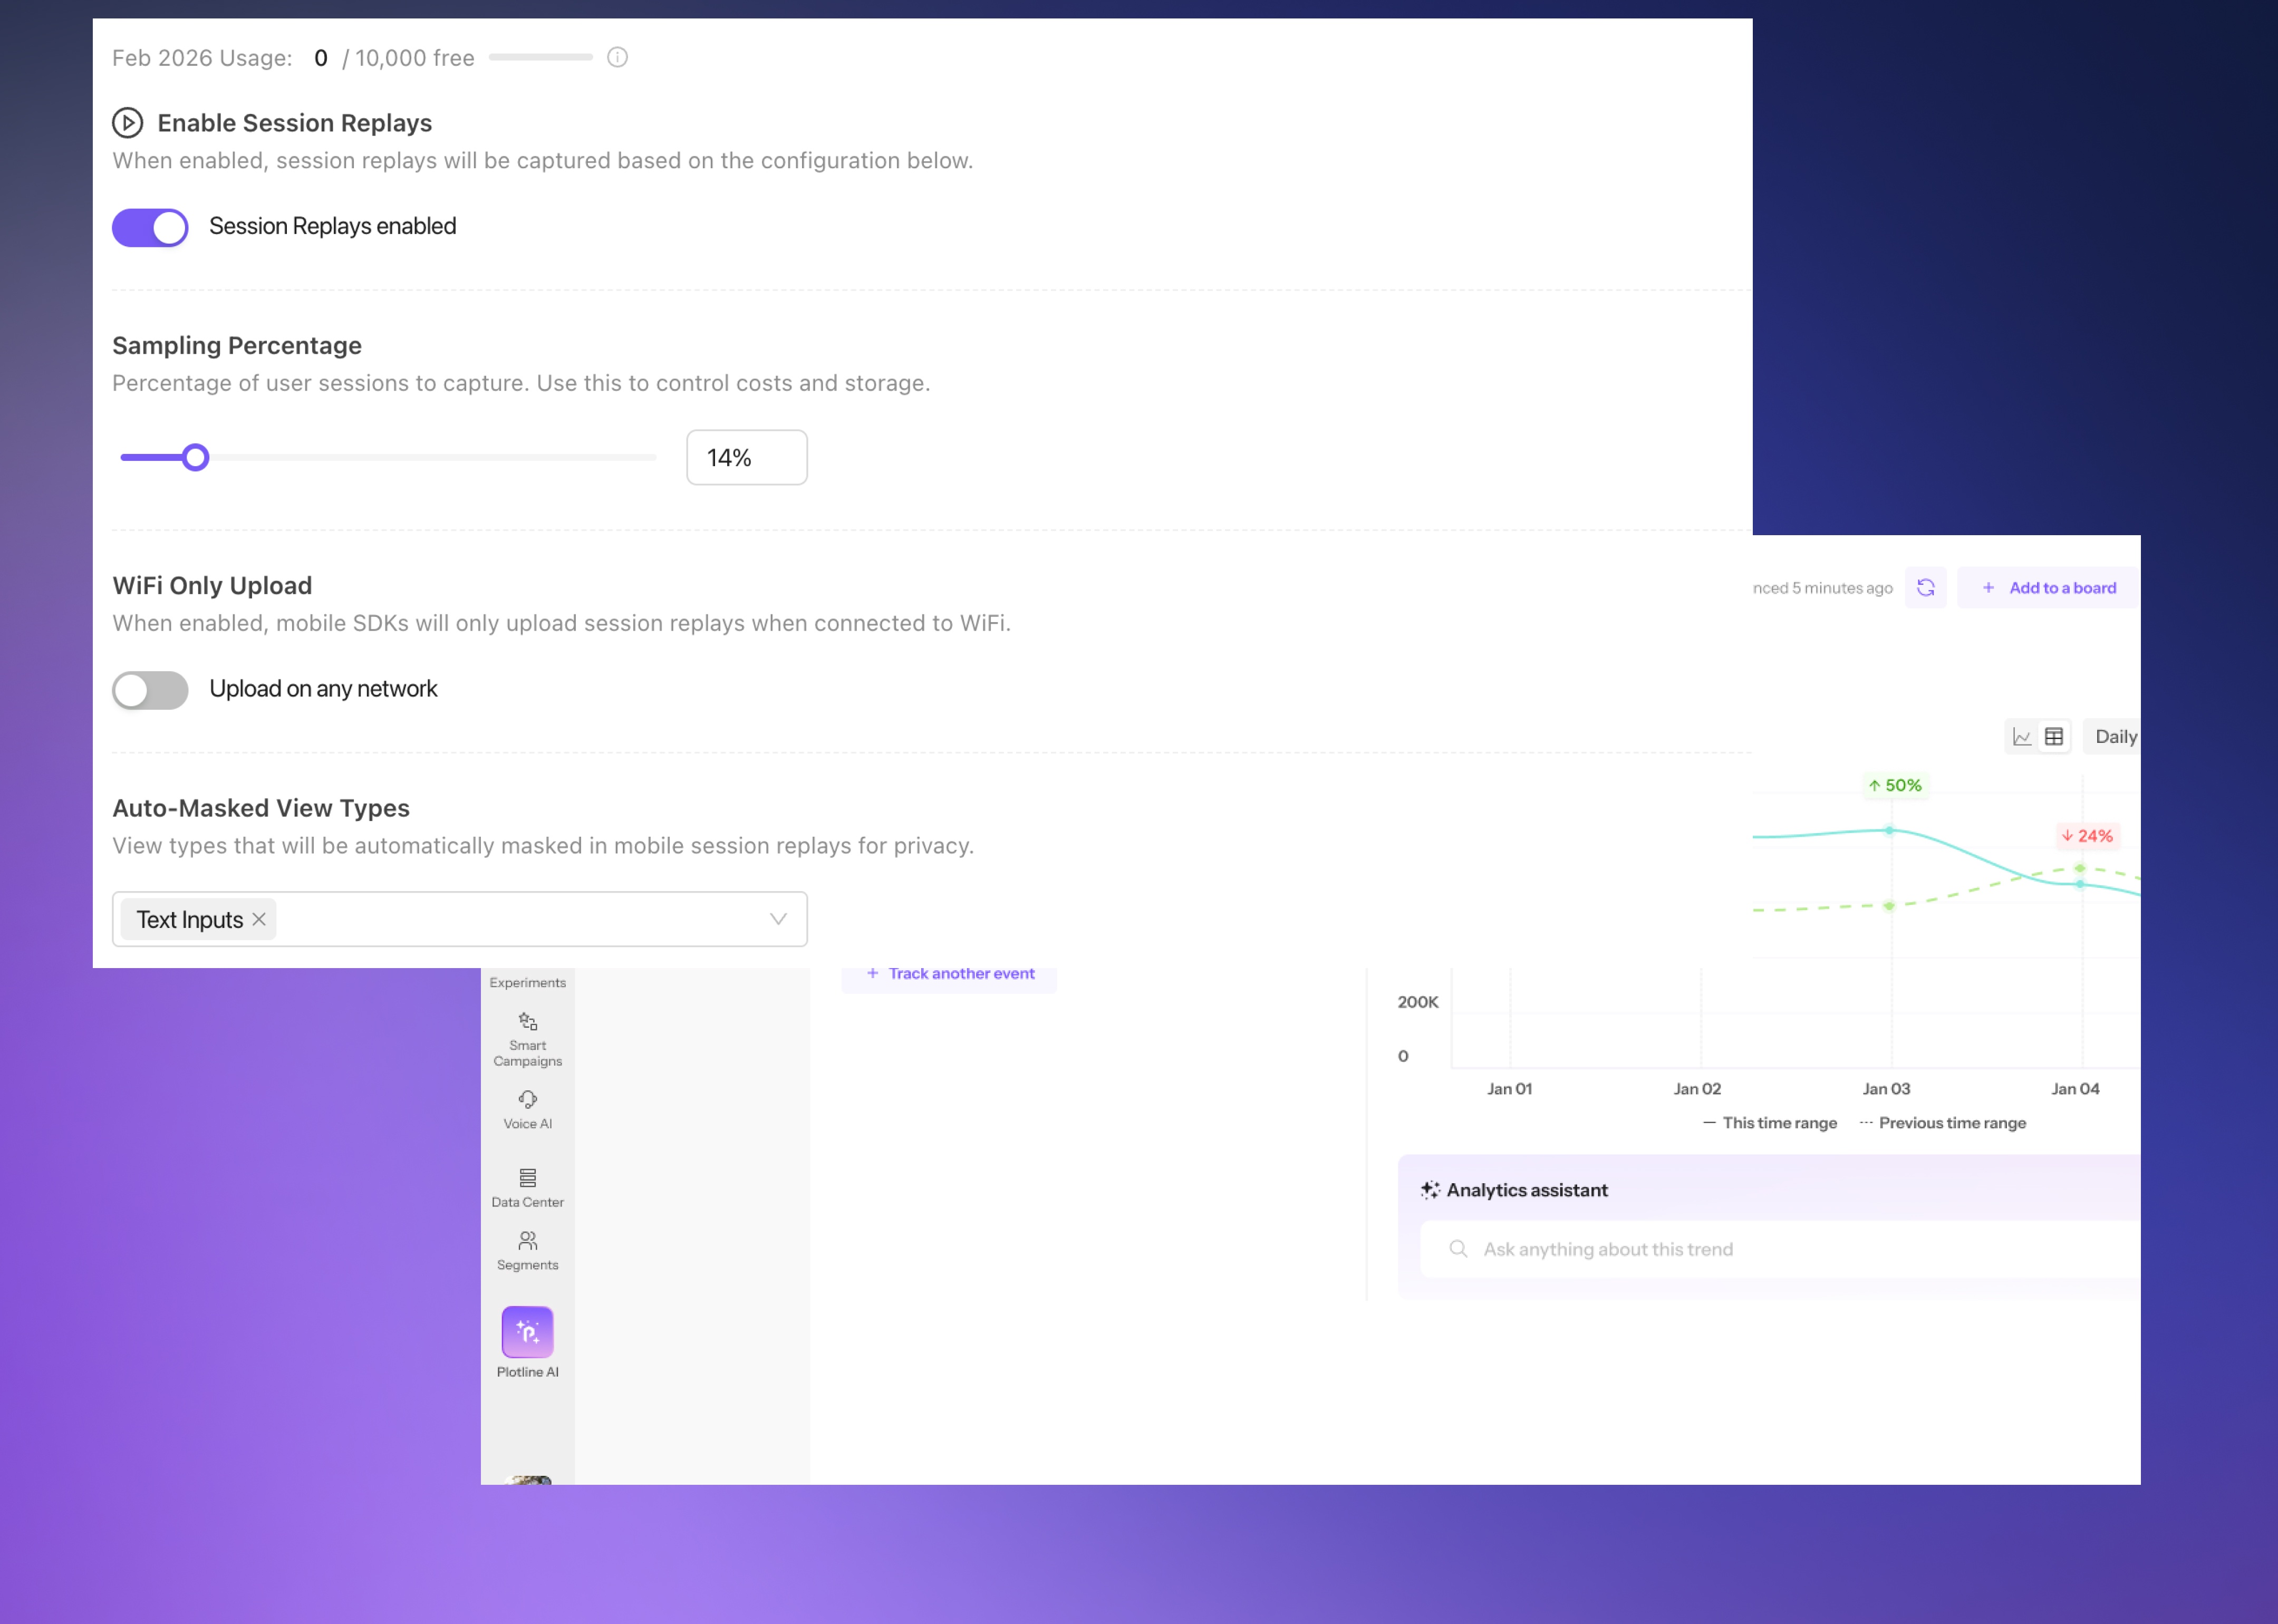Enable Upload on any network
The image size is (2278, 1624).
[x=150, y=690]
